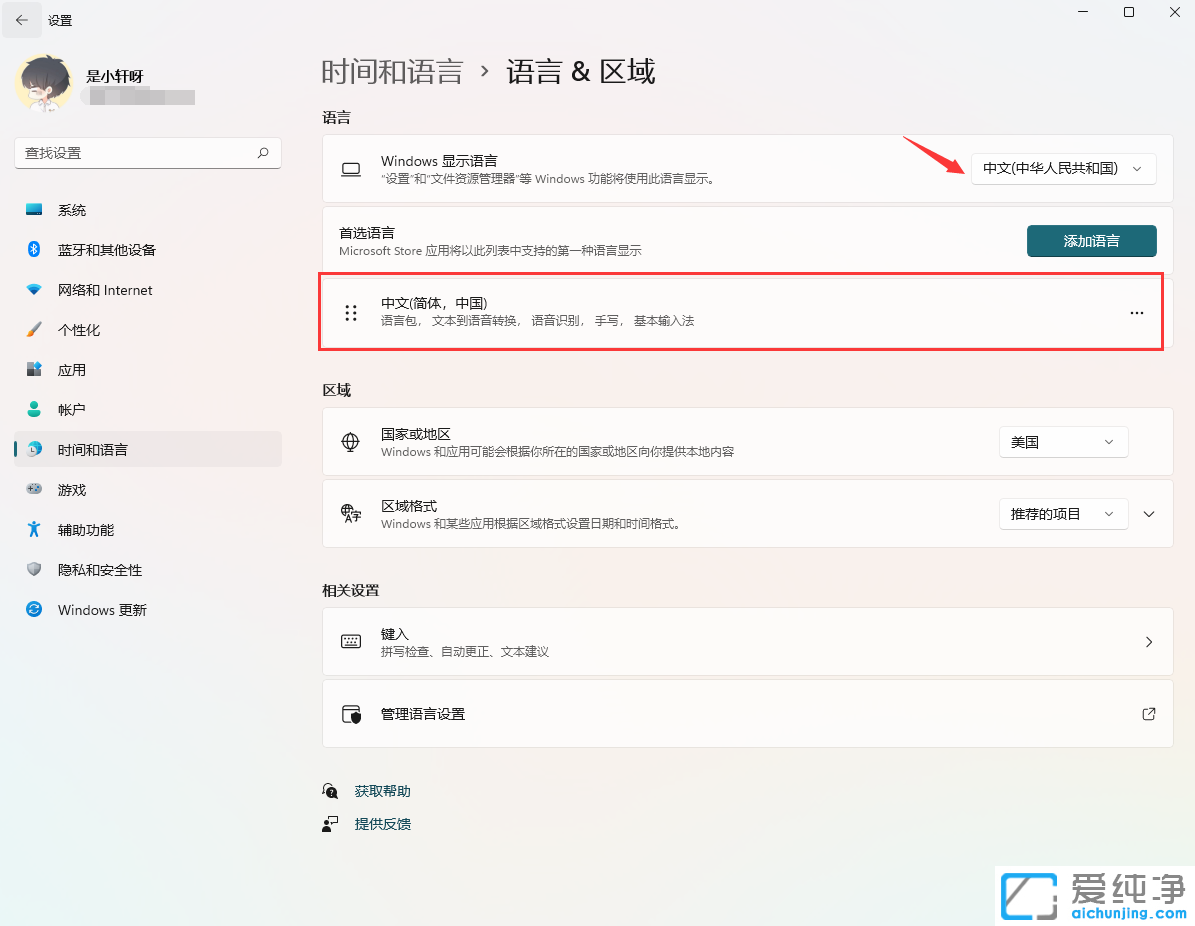
Task: Click the 查找设置 search field
Action: tap(148, 153)
